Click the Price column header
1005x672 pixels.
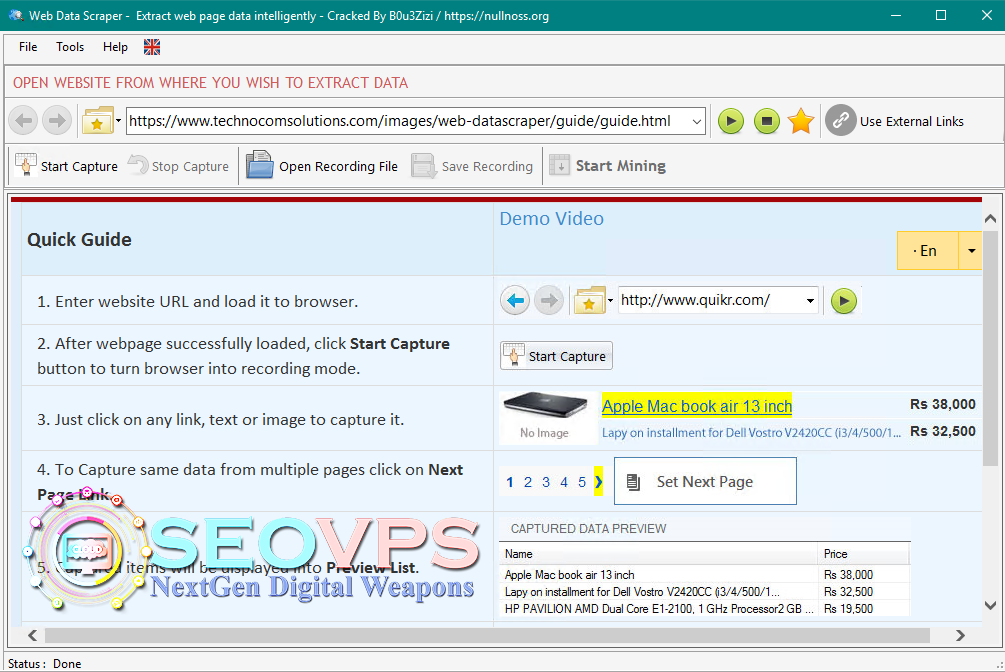pos(863,554)
